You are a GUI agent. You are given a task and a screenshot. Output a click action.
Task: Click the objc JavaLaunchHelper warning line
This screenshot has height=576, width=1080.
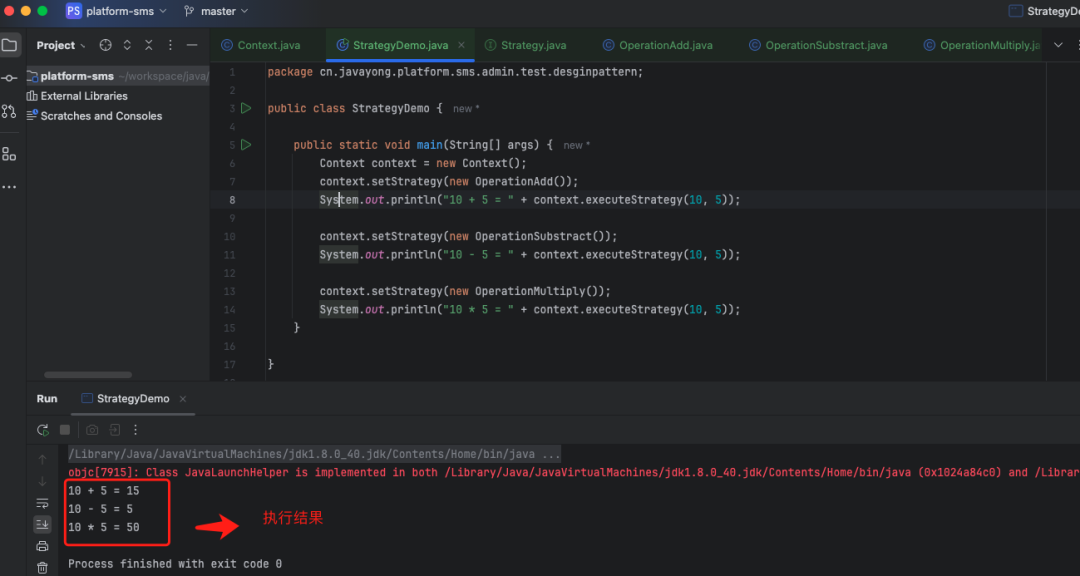pos(573,473)
